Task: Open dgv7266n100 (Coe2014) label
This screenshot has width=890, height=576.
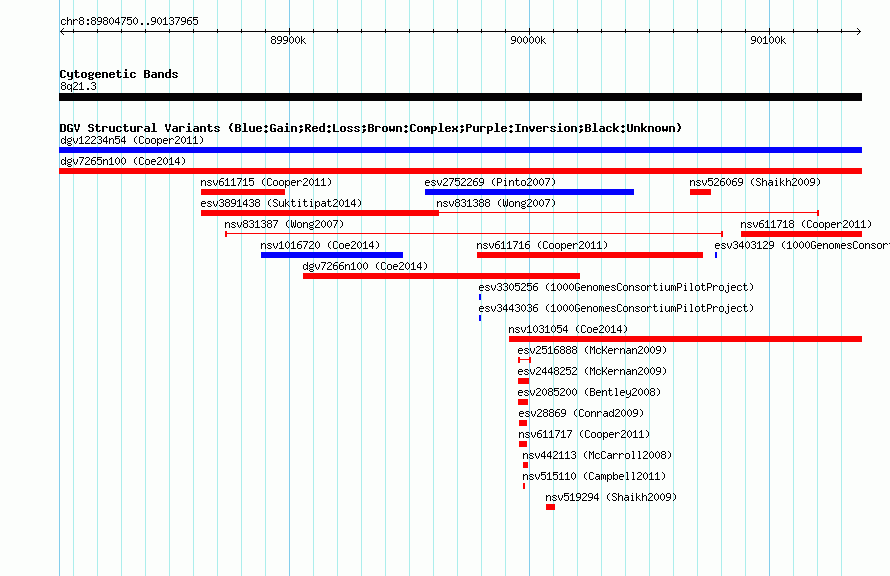Action: coord(366,266)
